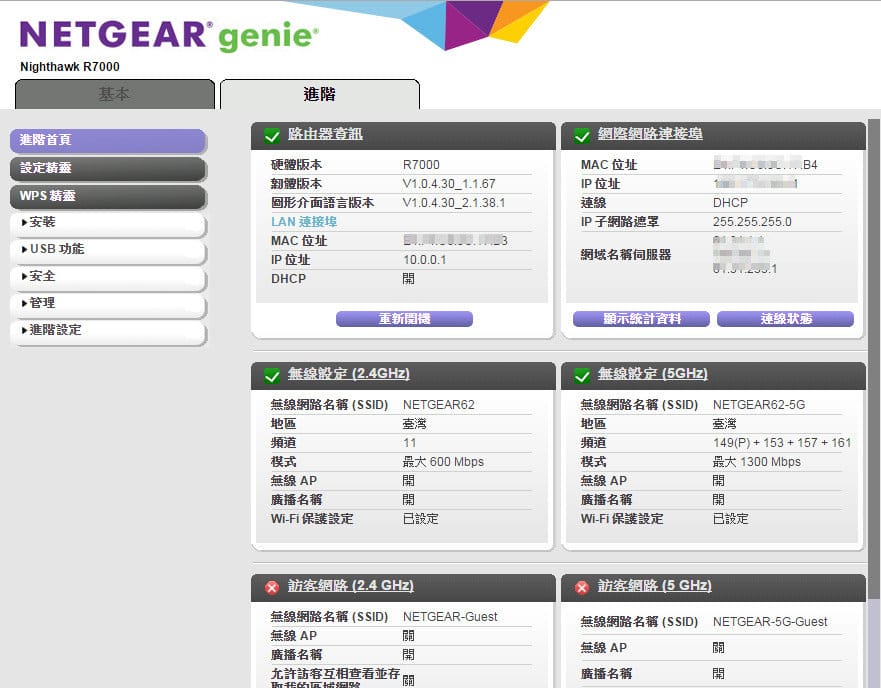
Task: Click the GUI language version V1.0.4.30_2.1.38.1
Action: click(x=454, y=203)
